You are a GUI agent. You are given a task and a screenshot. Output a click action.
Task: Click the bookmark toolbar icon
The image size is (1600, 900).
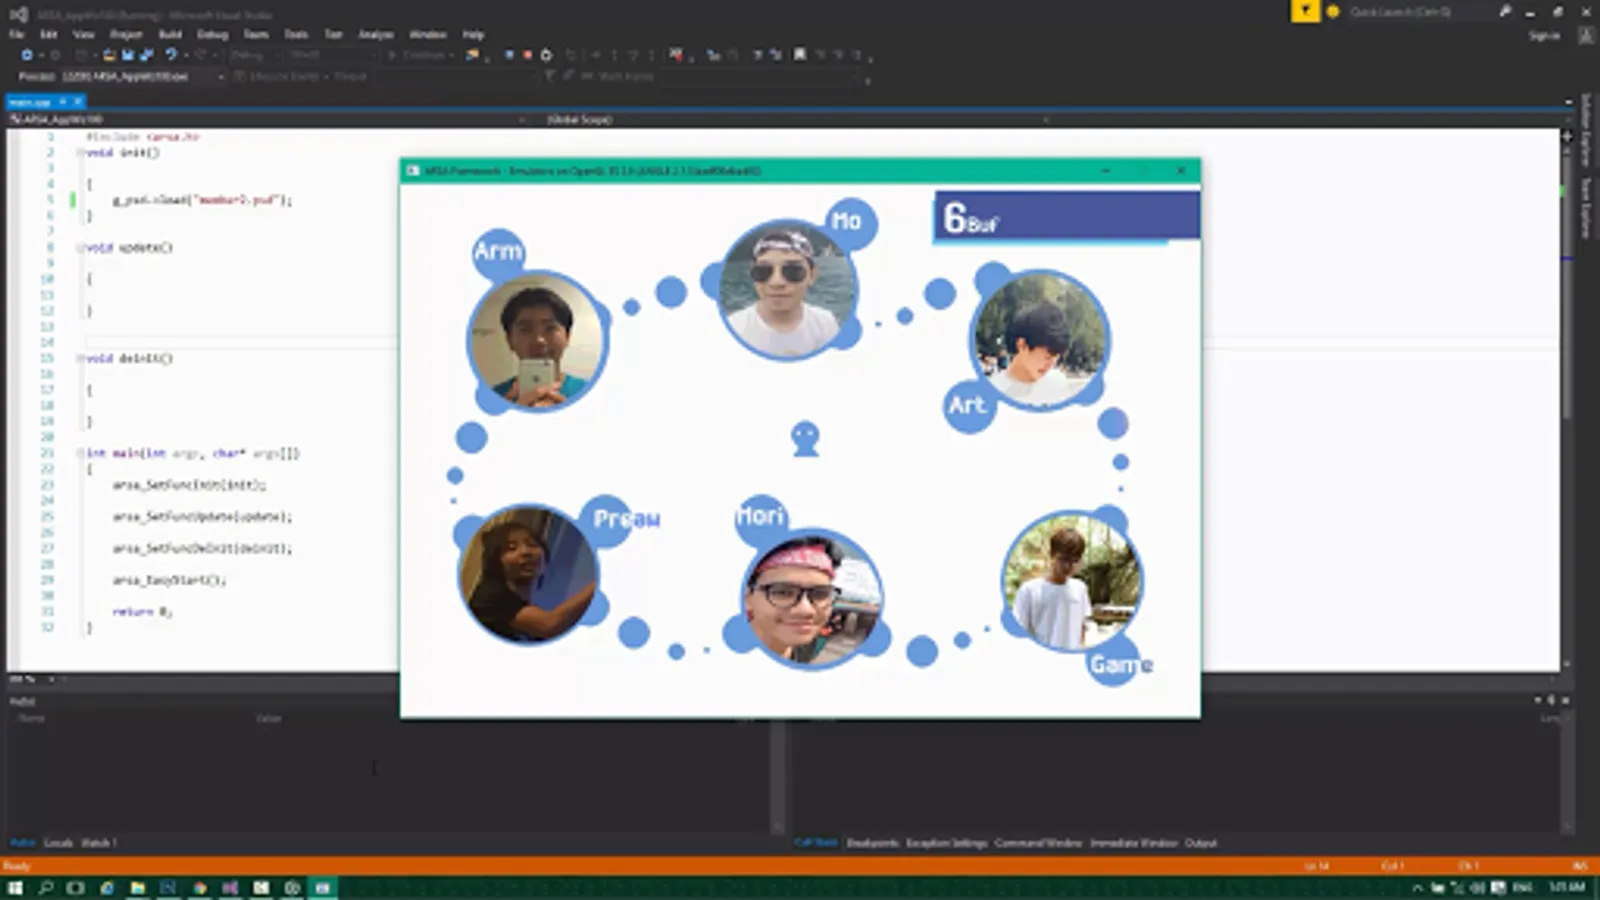[800, 54]
